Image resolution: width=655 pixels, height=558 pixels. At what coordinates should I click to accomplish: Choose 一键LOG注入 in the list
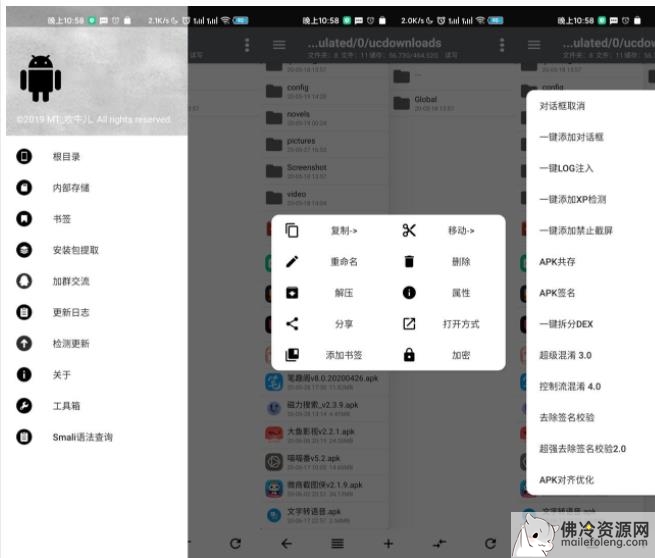[x=566, y=168]
